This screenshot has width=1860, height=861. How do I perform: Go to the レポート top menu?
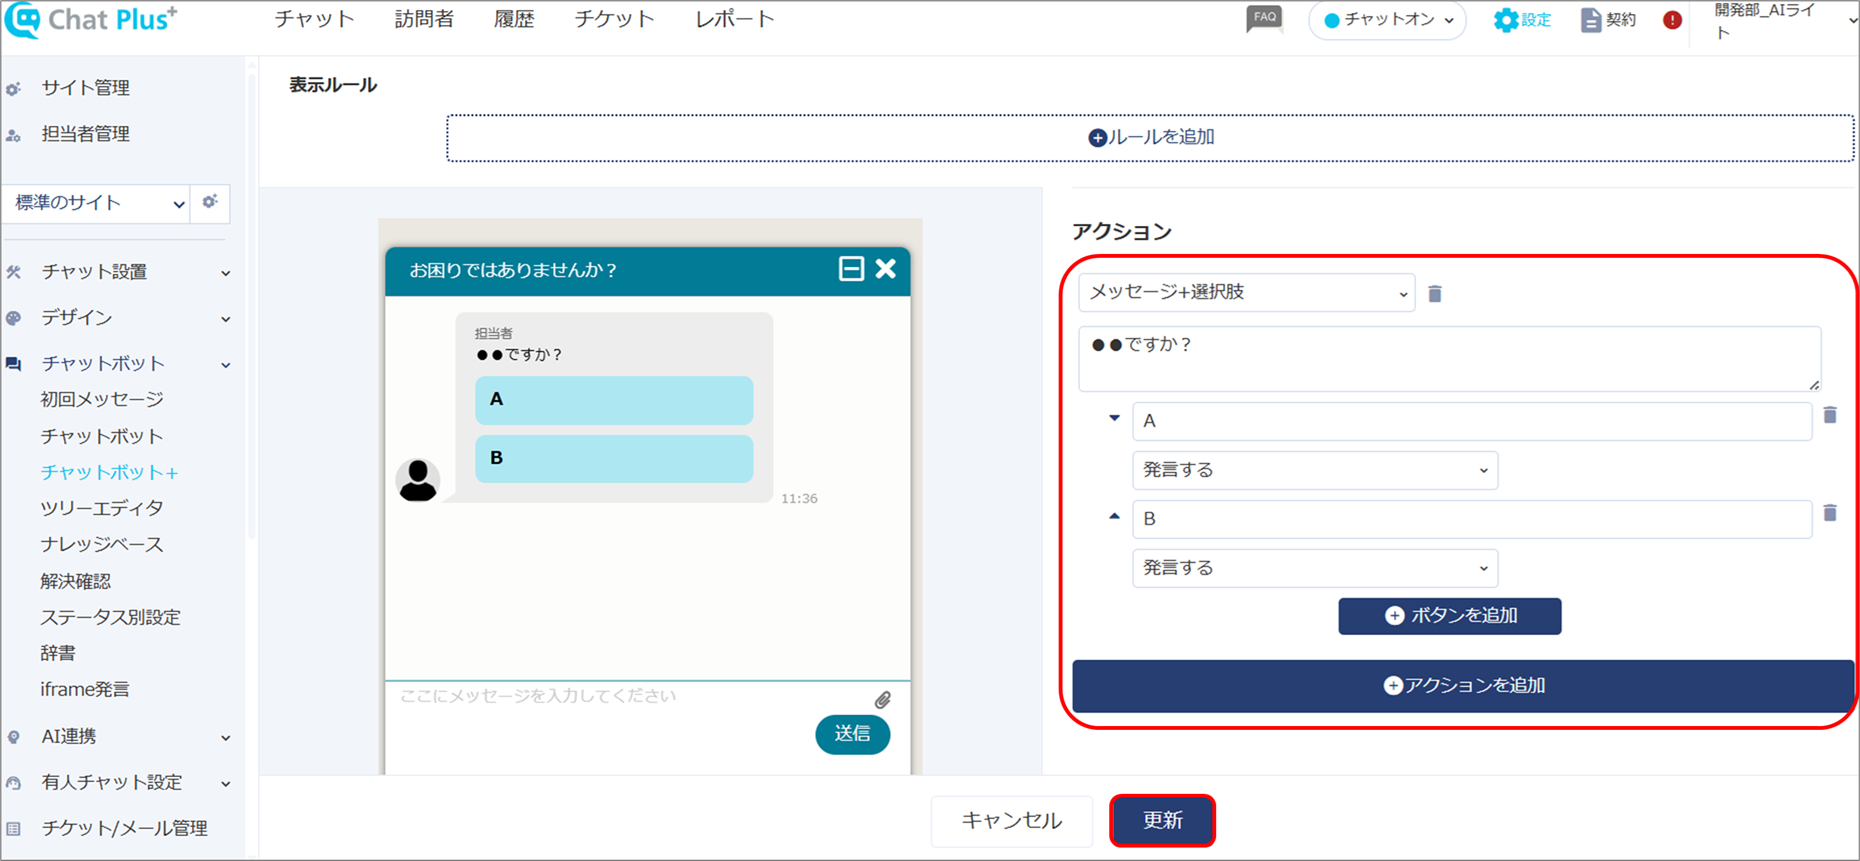[x=735, y=20]
